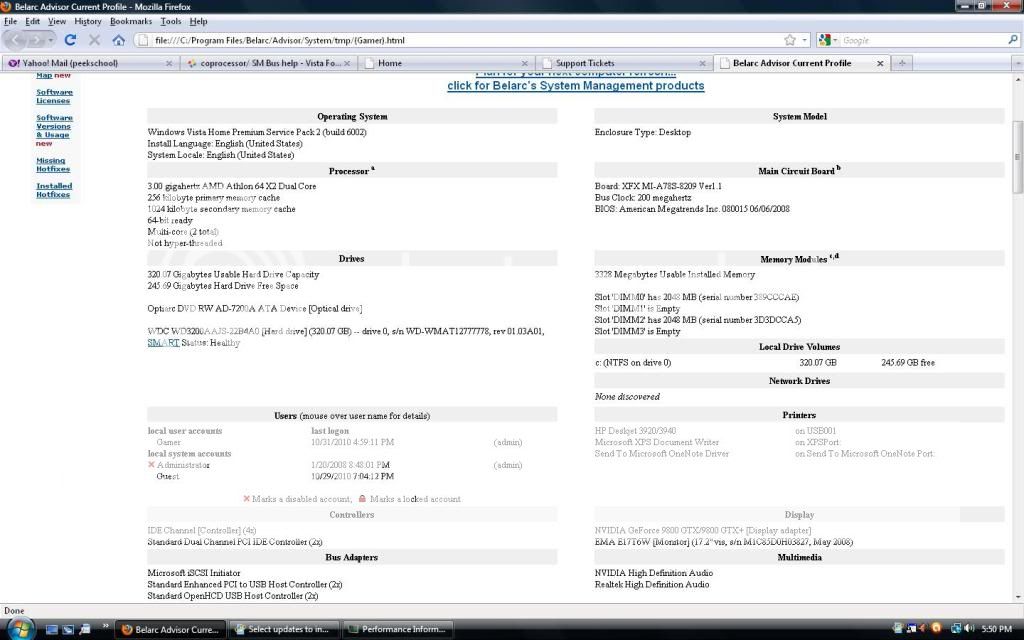This screenshot has width=1024, height=640.
Task: Open the File menu
Action: coord(10,22)
